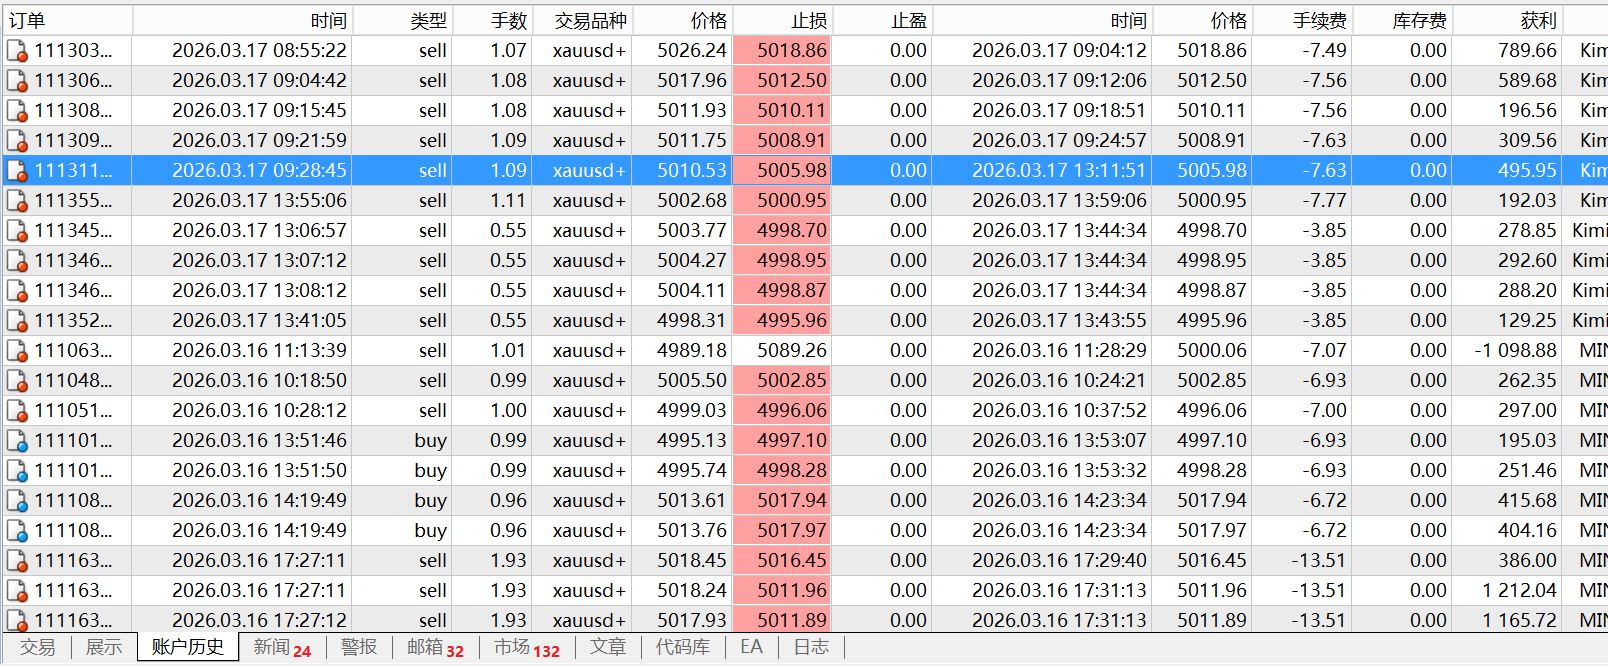Click the order icon for 111352...
The width and height of the screenshot is (1608, 666).
(x=17, y=321)
